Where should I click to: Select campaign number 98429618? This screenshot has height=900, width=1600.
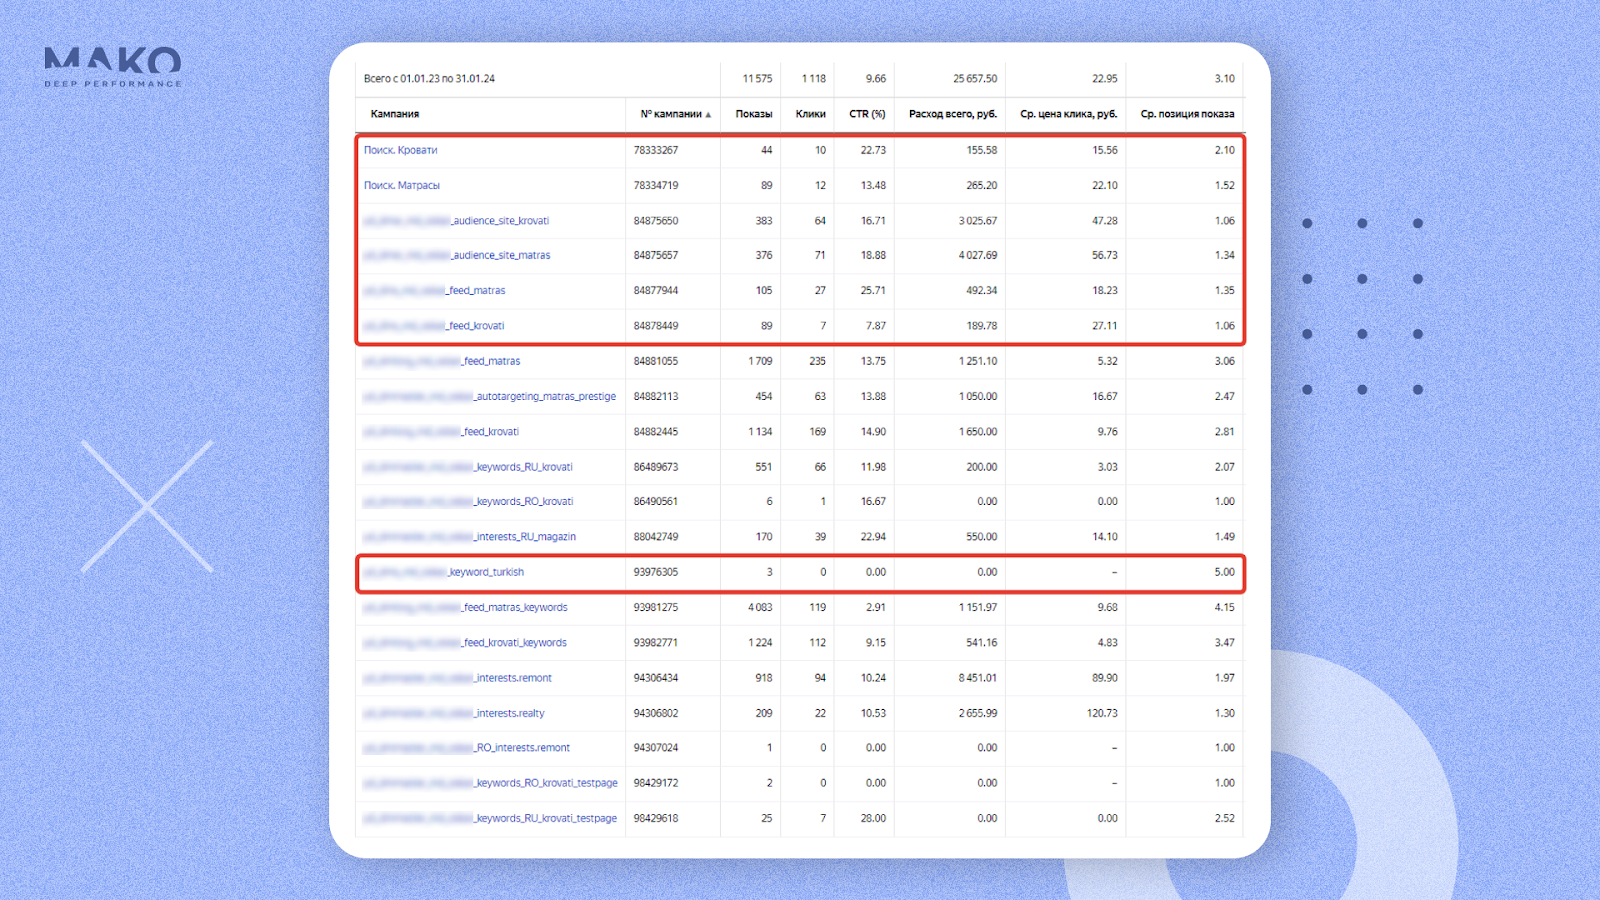pyautogui.click(x=656, y=818)
